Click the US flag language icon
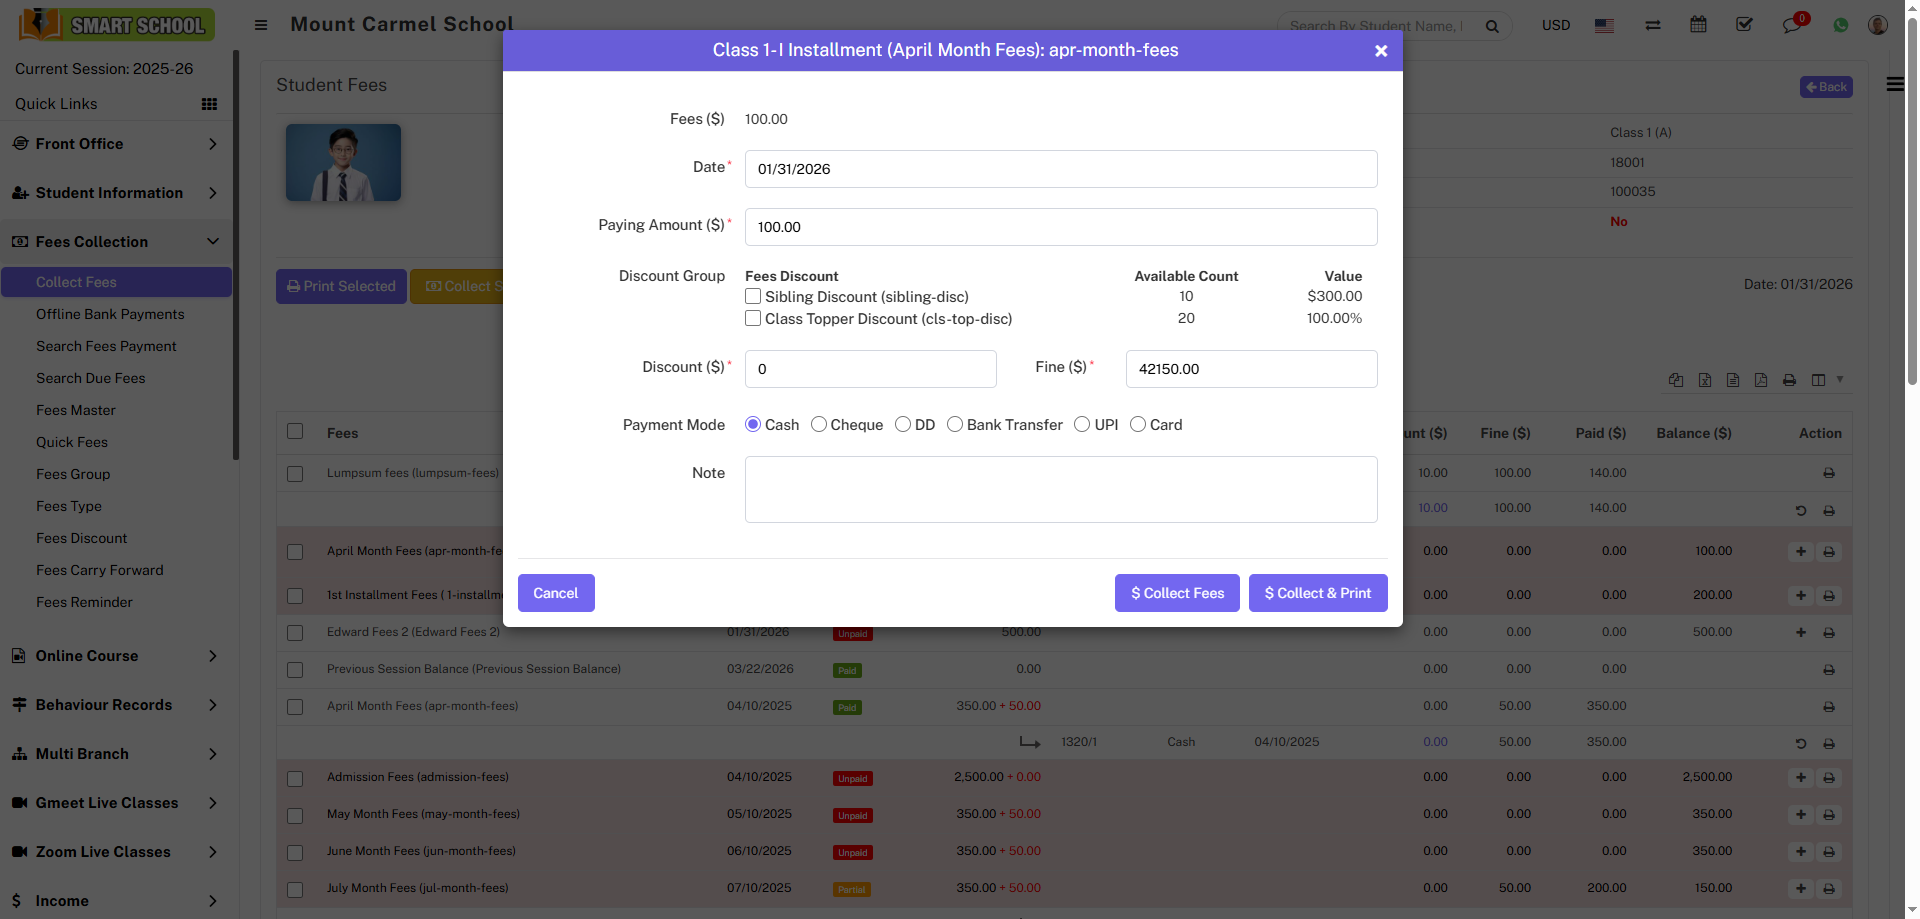This screenshot has height=919, width=1920. pyautogui.click(x=1604, y=26)
